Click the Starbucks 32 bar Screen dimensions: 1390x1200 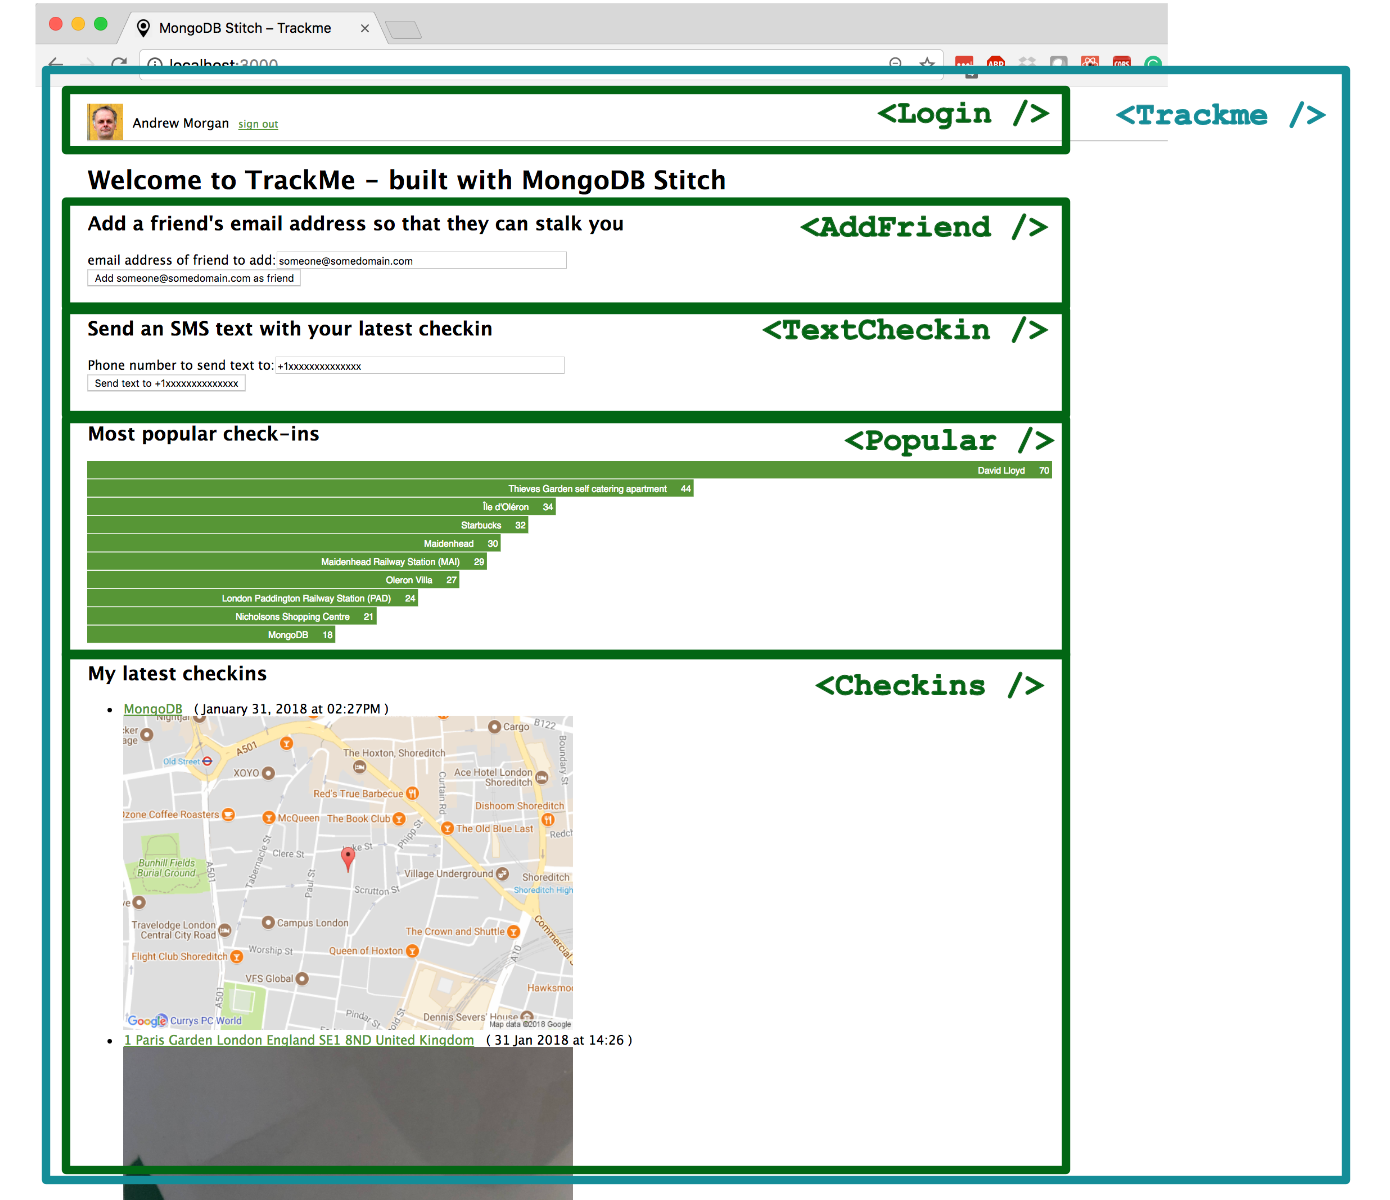click(307, 525)
